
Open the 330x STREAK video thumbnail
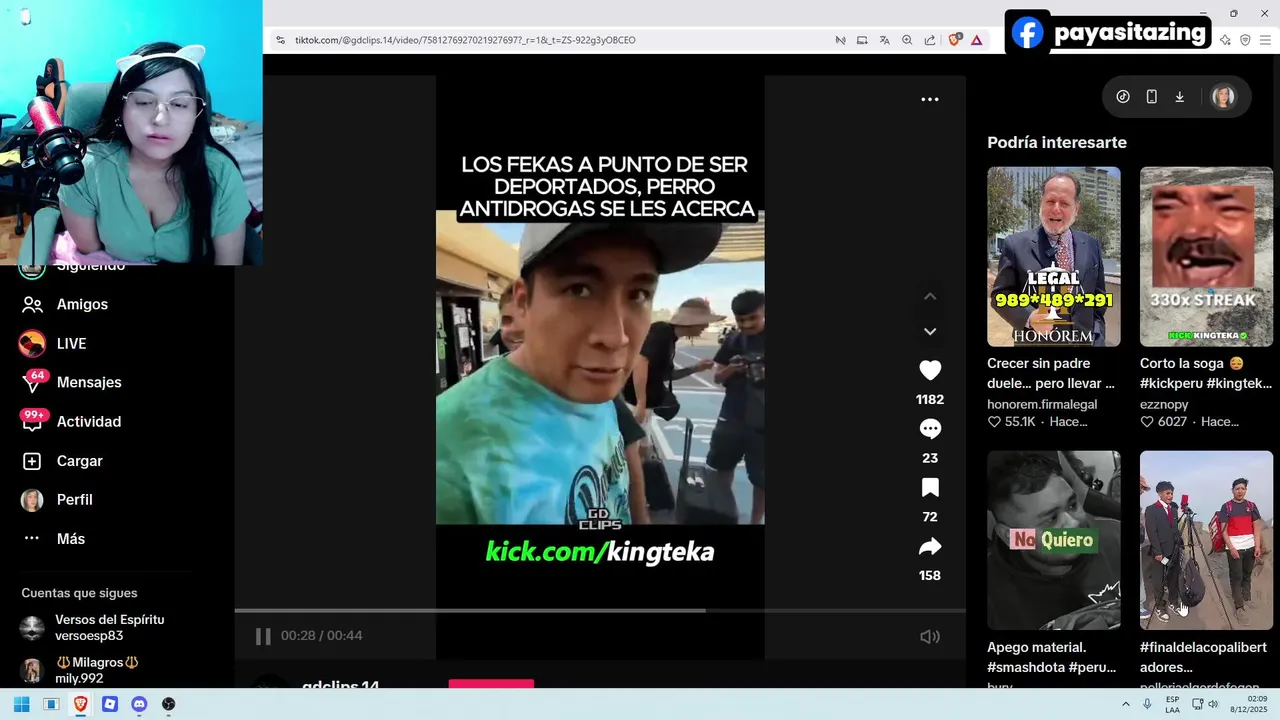pos(1206,257)
